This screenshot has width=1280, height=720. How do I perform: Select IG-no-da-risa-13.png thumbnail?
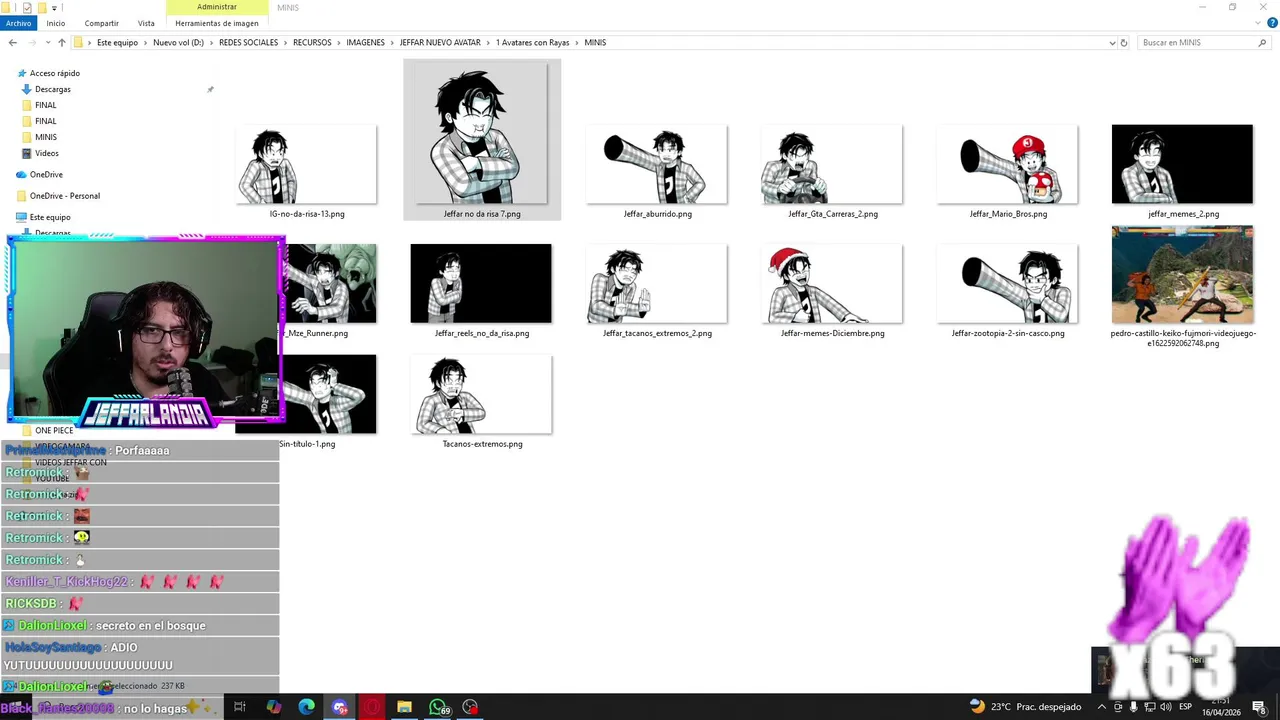307,165
